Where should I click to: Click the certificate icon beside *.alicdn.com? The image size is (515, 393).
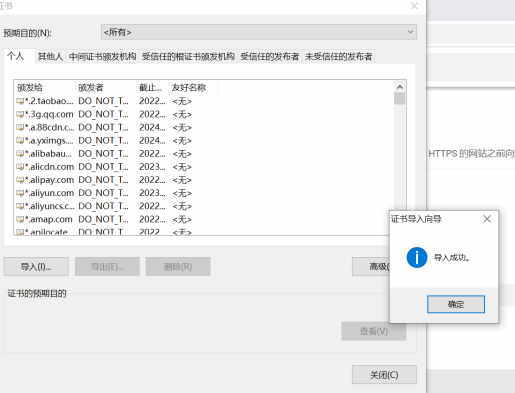coord(20,166)
